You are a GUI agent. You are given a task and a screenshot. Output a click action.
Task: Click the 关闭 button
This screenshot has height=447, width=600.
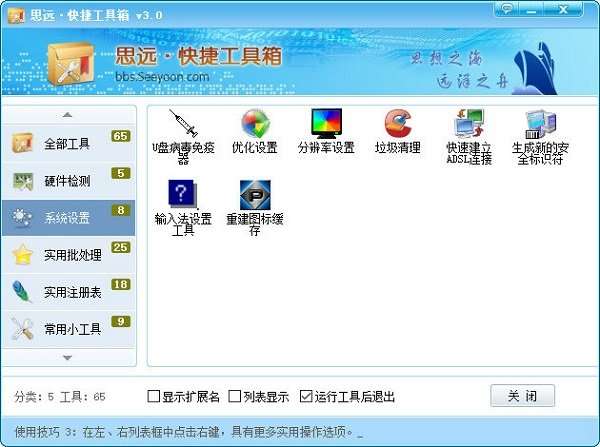[522, 396]
